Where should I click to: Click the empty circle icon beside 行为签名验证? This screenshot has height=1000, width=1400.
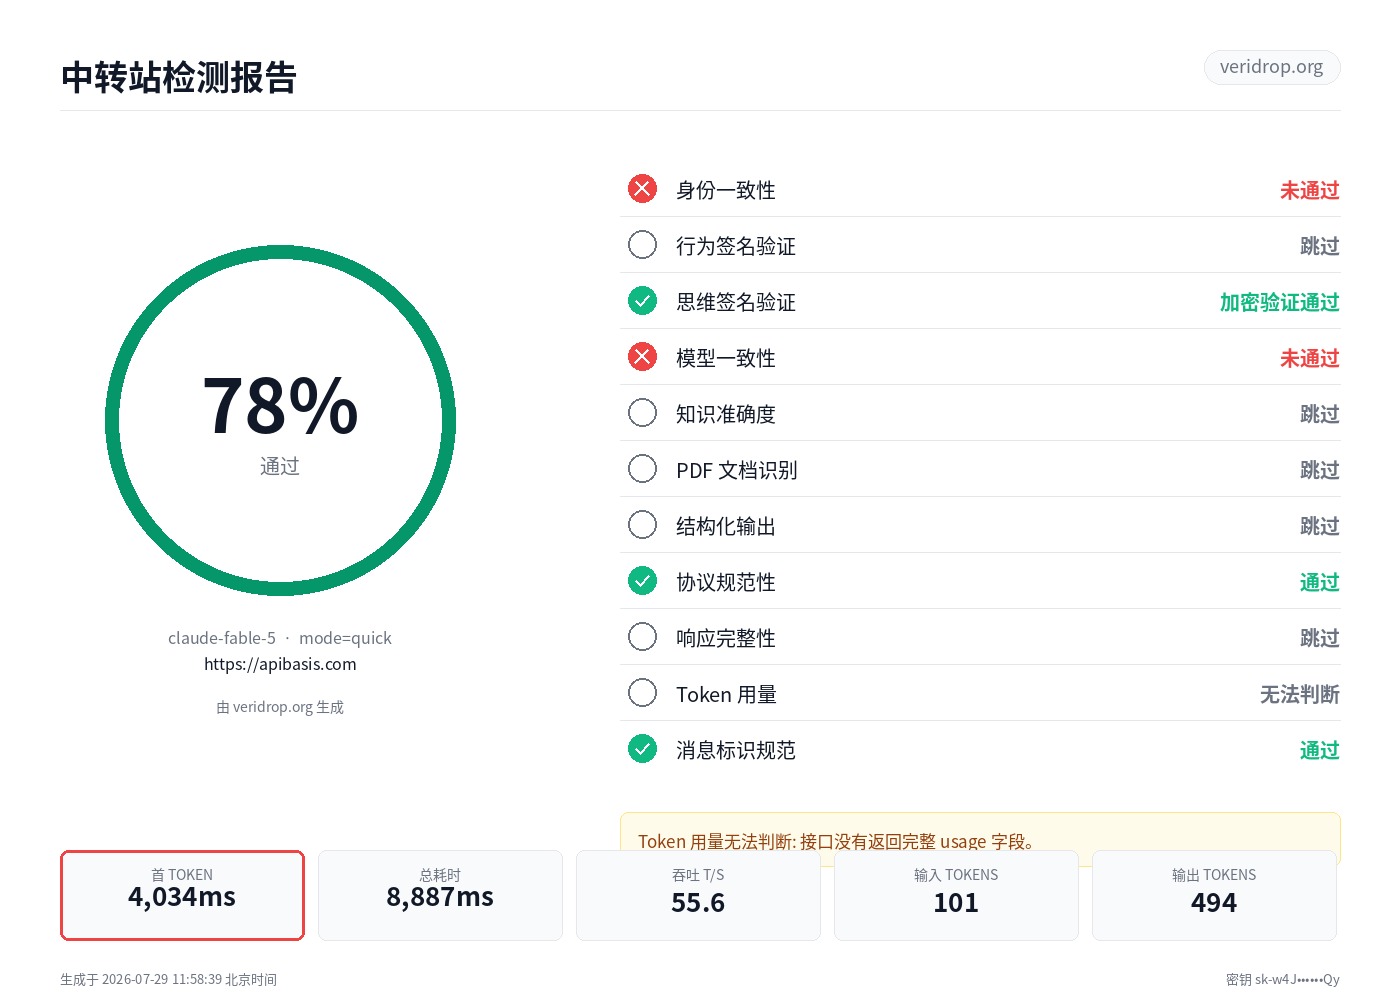[x=642, y=245]
